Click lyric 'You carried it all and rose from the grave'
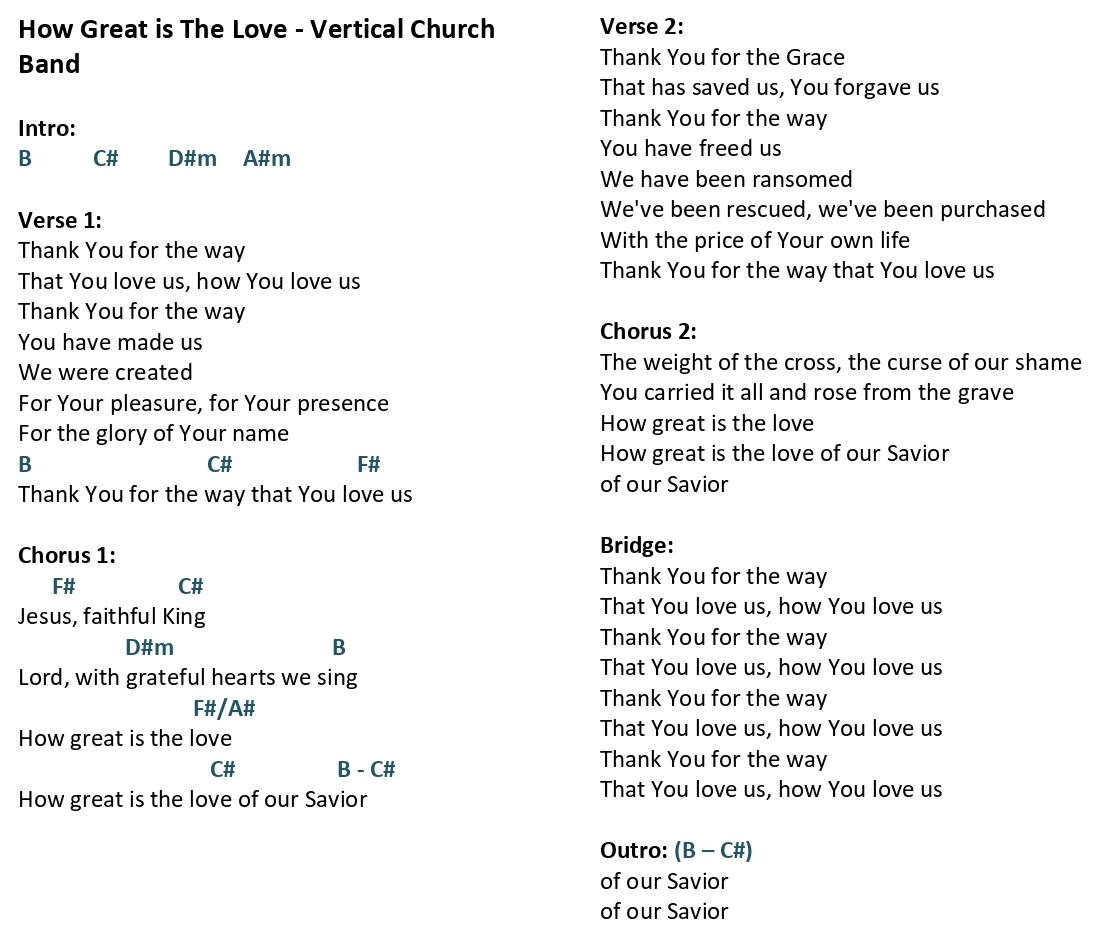 (807, 393)
